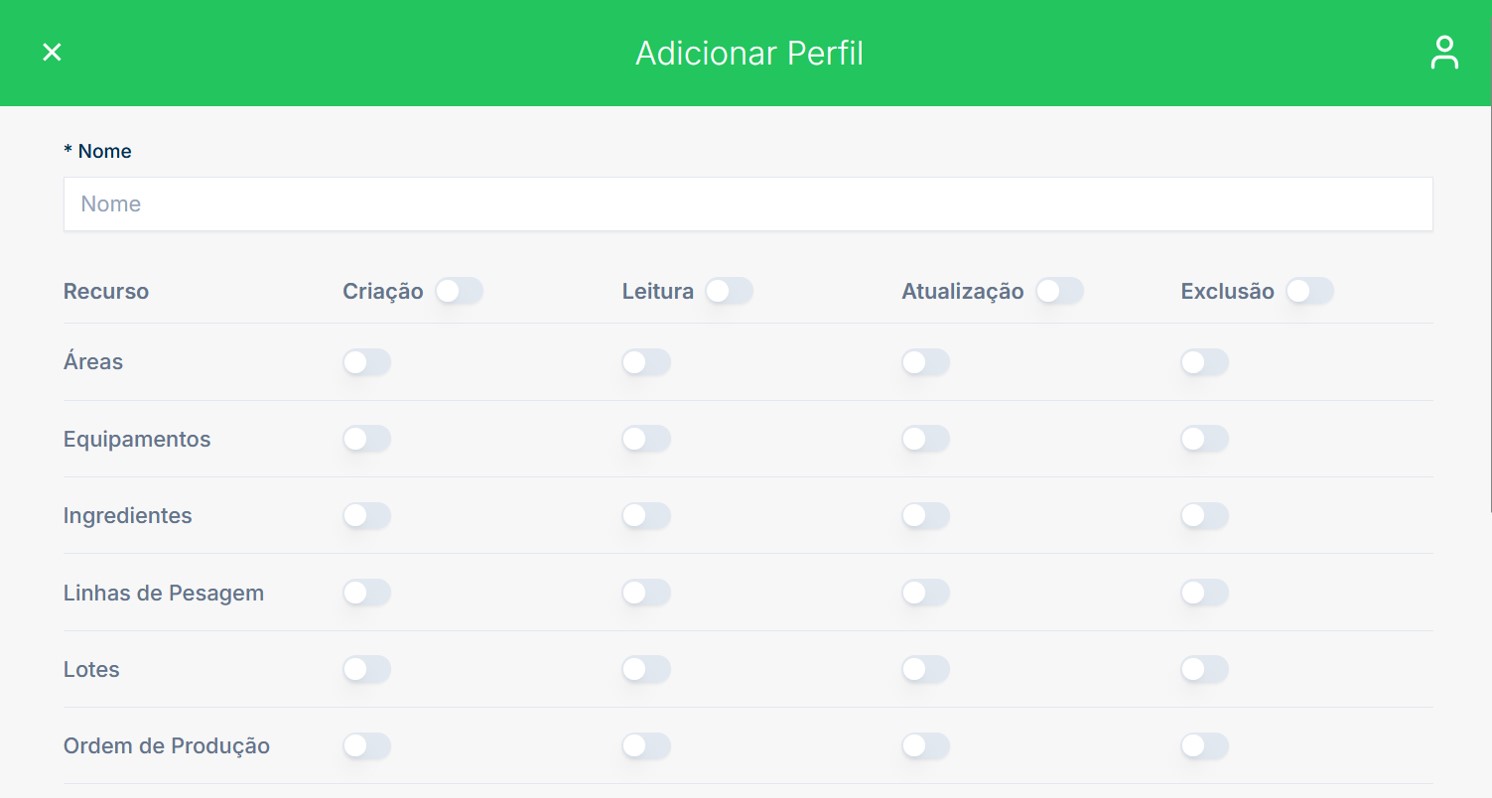1492x798 pixels.
Task: Toggle the Exclusão header switch
Action: [x=1309, y=291]
